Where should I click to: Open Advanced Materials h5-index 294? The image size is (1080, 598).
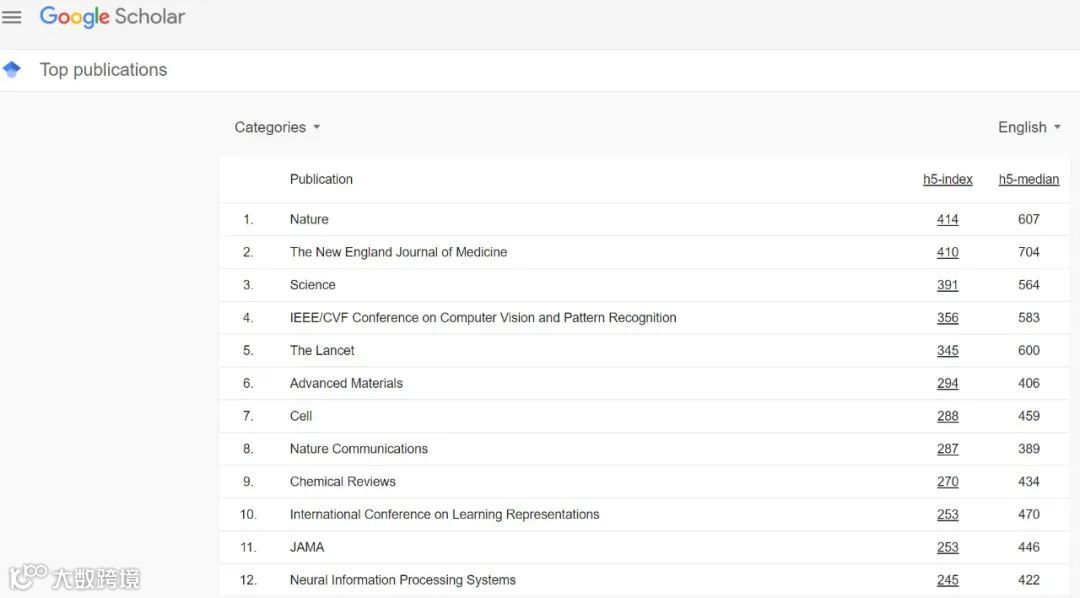[947, 384]
